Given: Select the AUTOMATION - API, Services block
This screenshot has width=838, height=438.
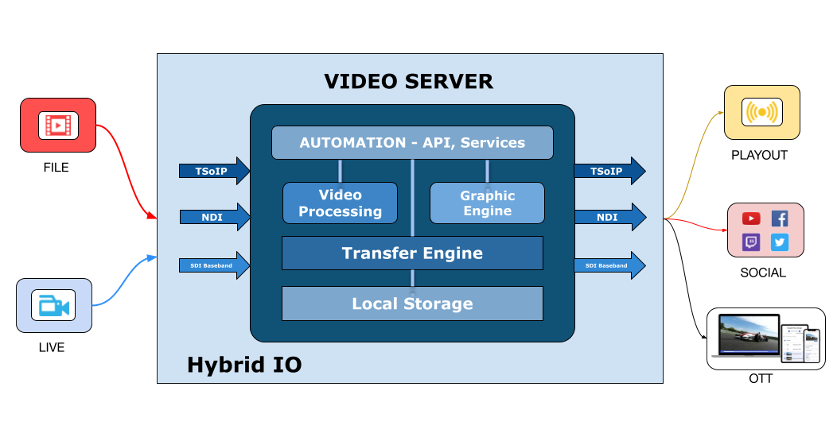Looking at the screenshot, I should point(412,143).
